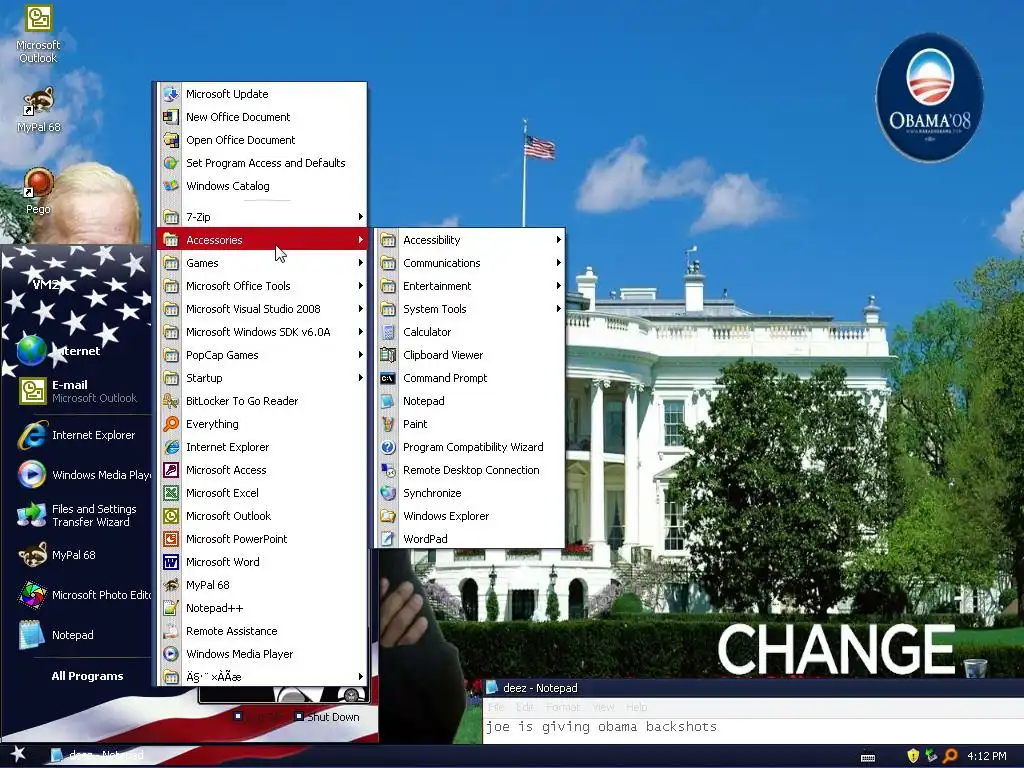Click Program Compatibility Wizard icon
Image resolution: width=1024 pixels, height=768 pixels.
coord(388,447)
